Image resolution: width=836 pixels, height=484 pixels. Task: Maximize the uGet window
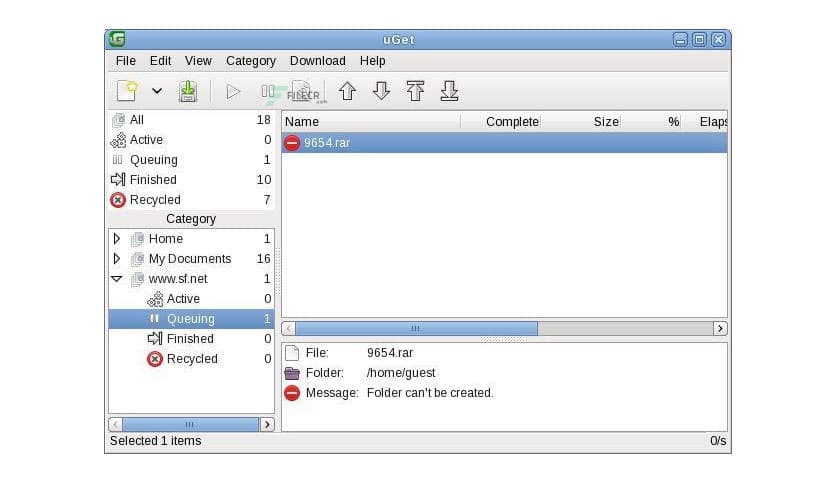click(x=700, y=40)
